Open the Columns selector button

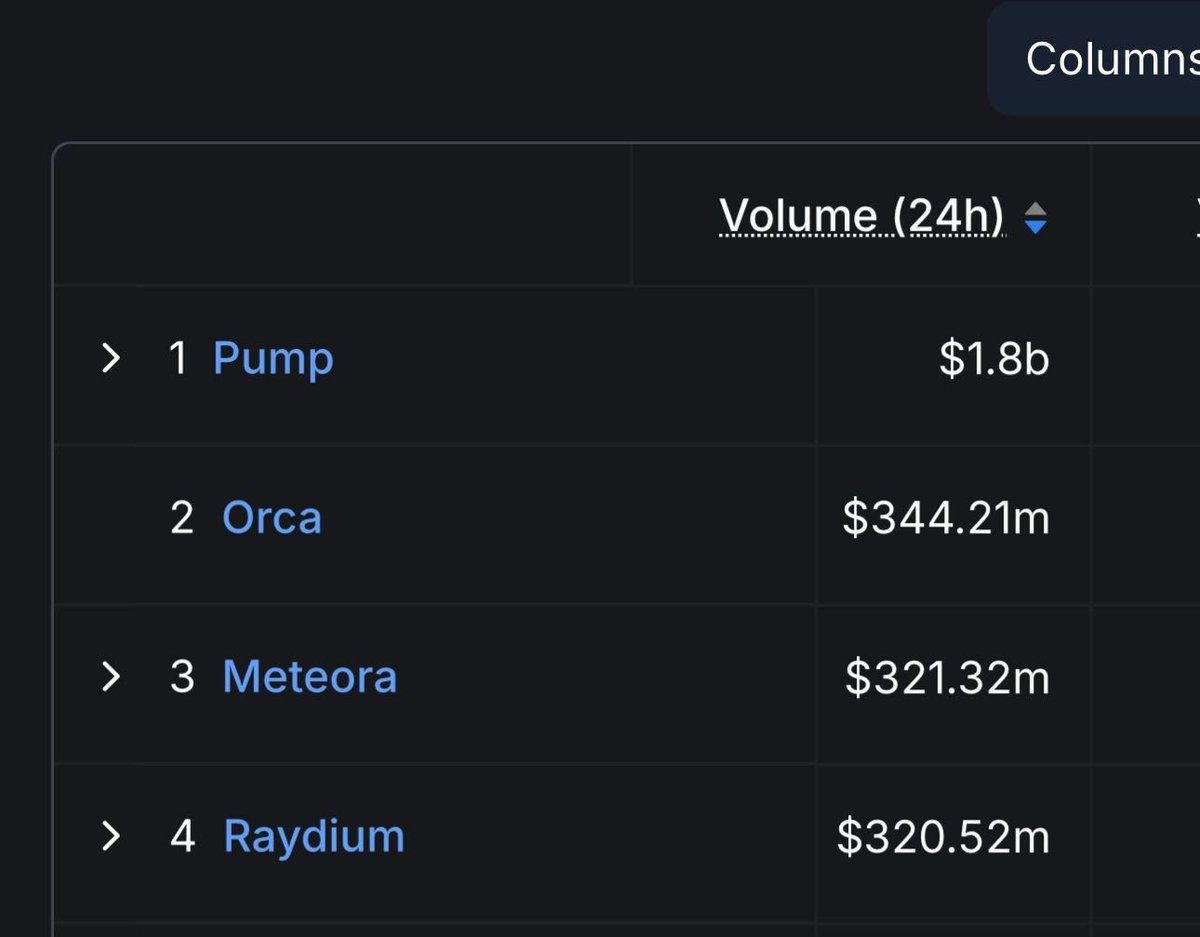coord(1094,59)
